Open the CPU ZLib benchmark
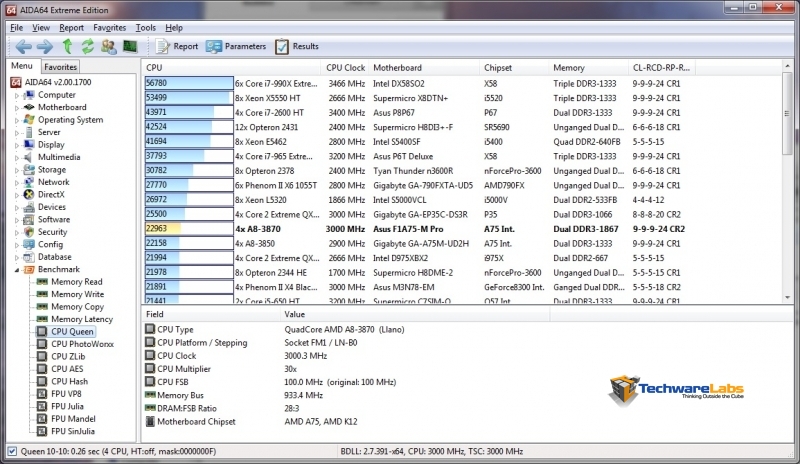This screenshot has width=800, height=464. (x=68, y=356)
